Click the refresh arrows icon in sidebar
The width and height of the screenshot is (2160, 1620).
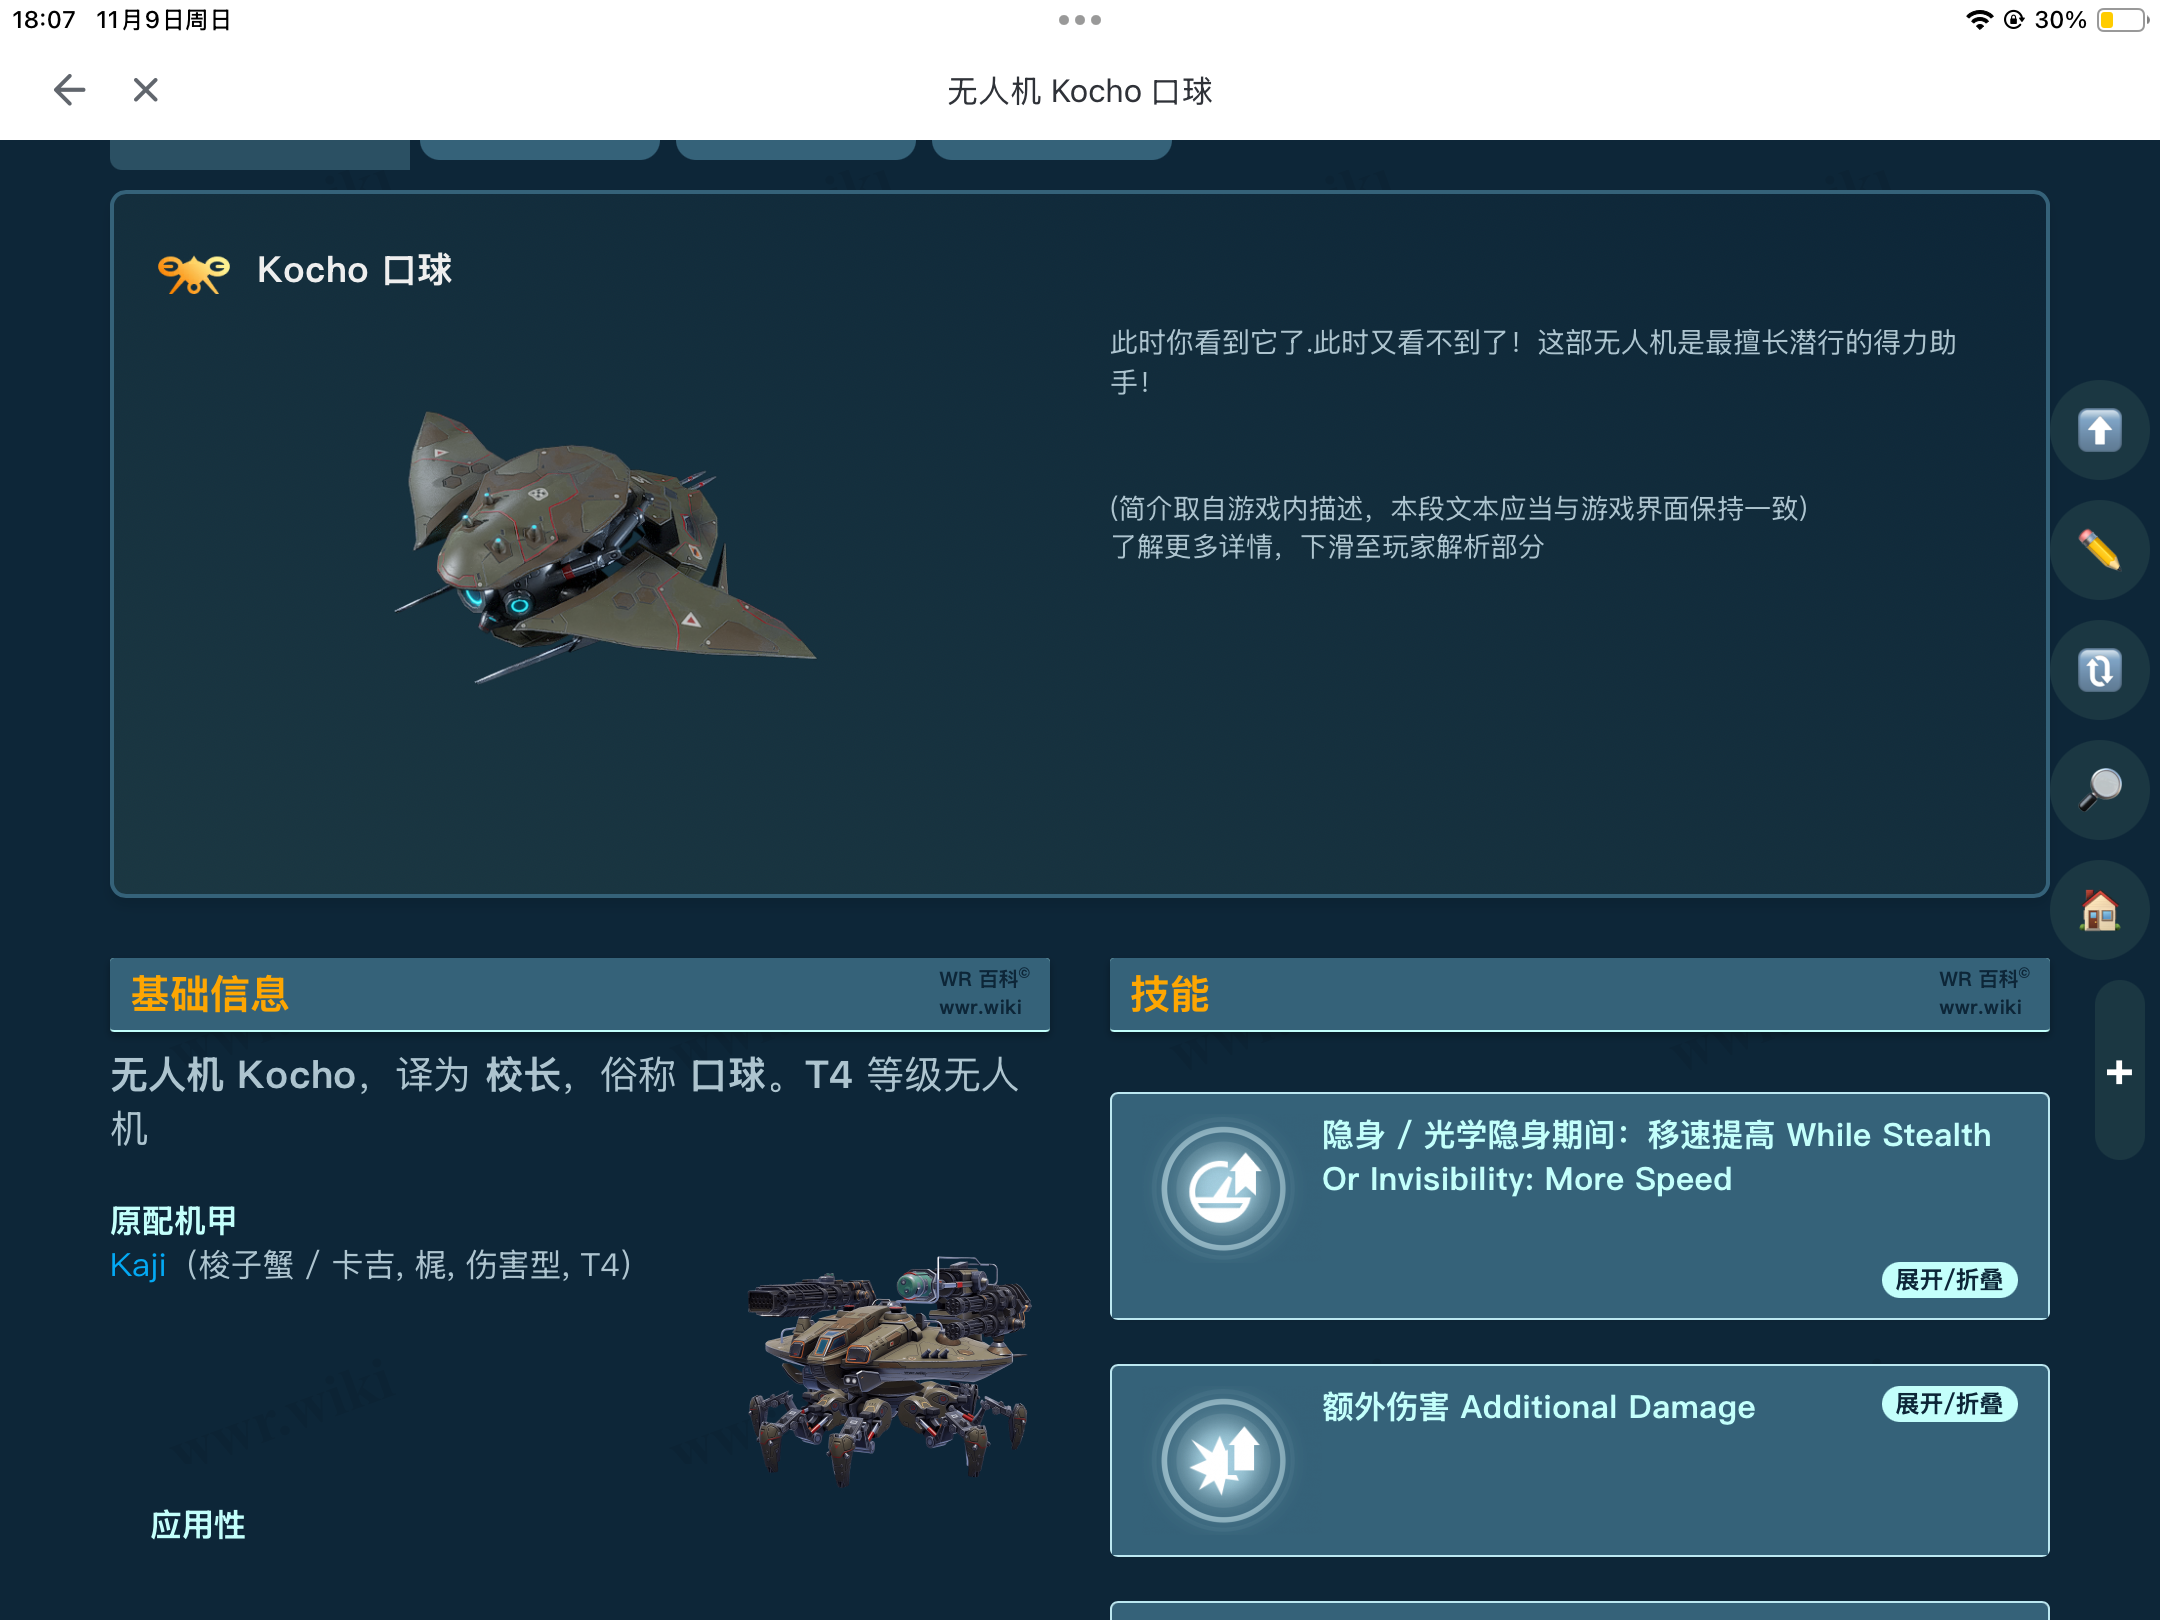(x=2098, y=671)
